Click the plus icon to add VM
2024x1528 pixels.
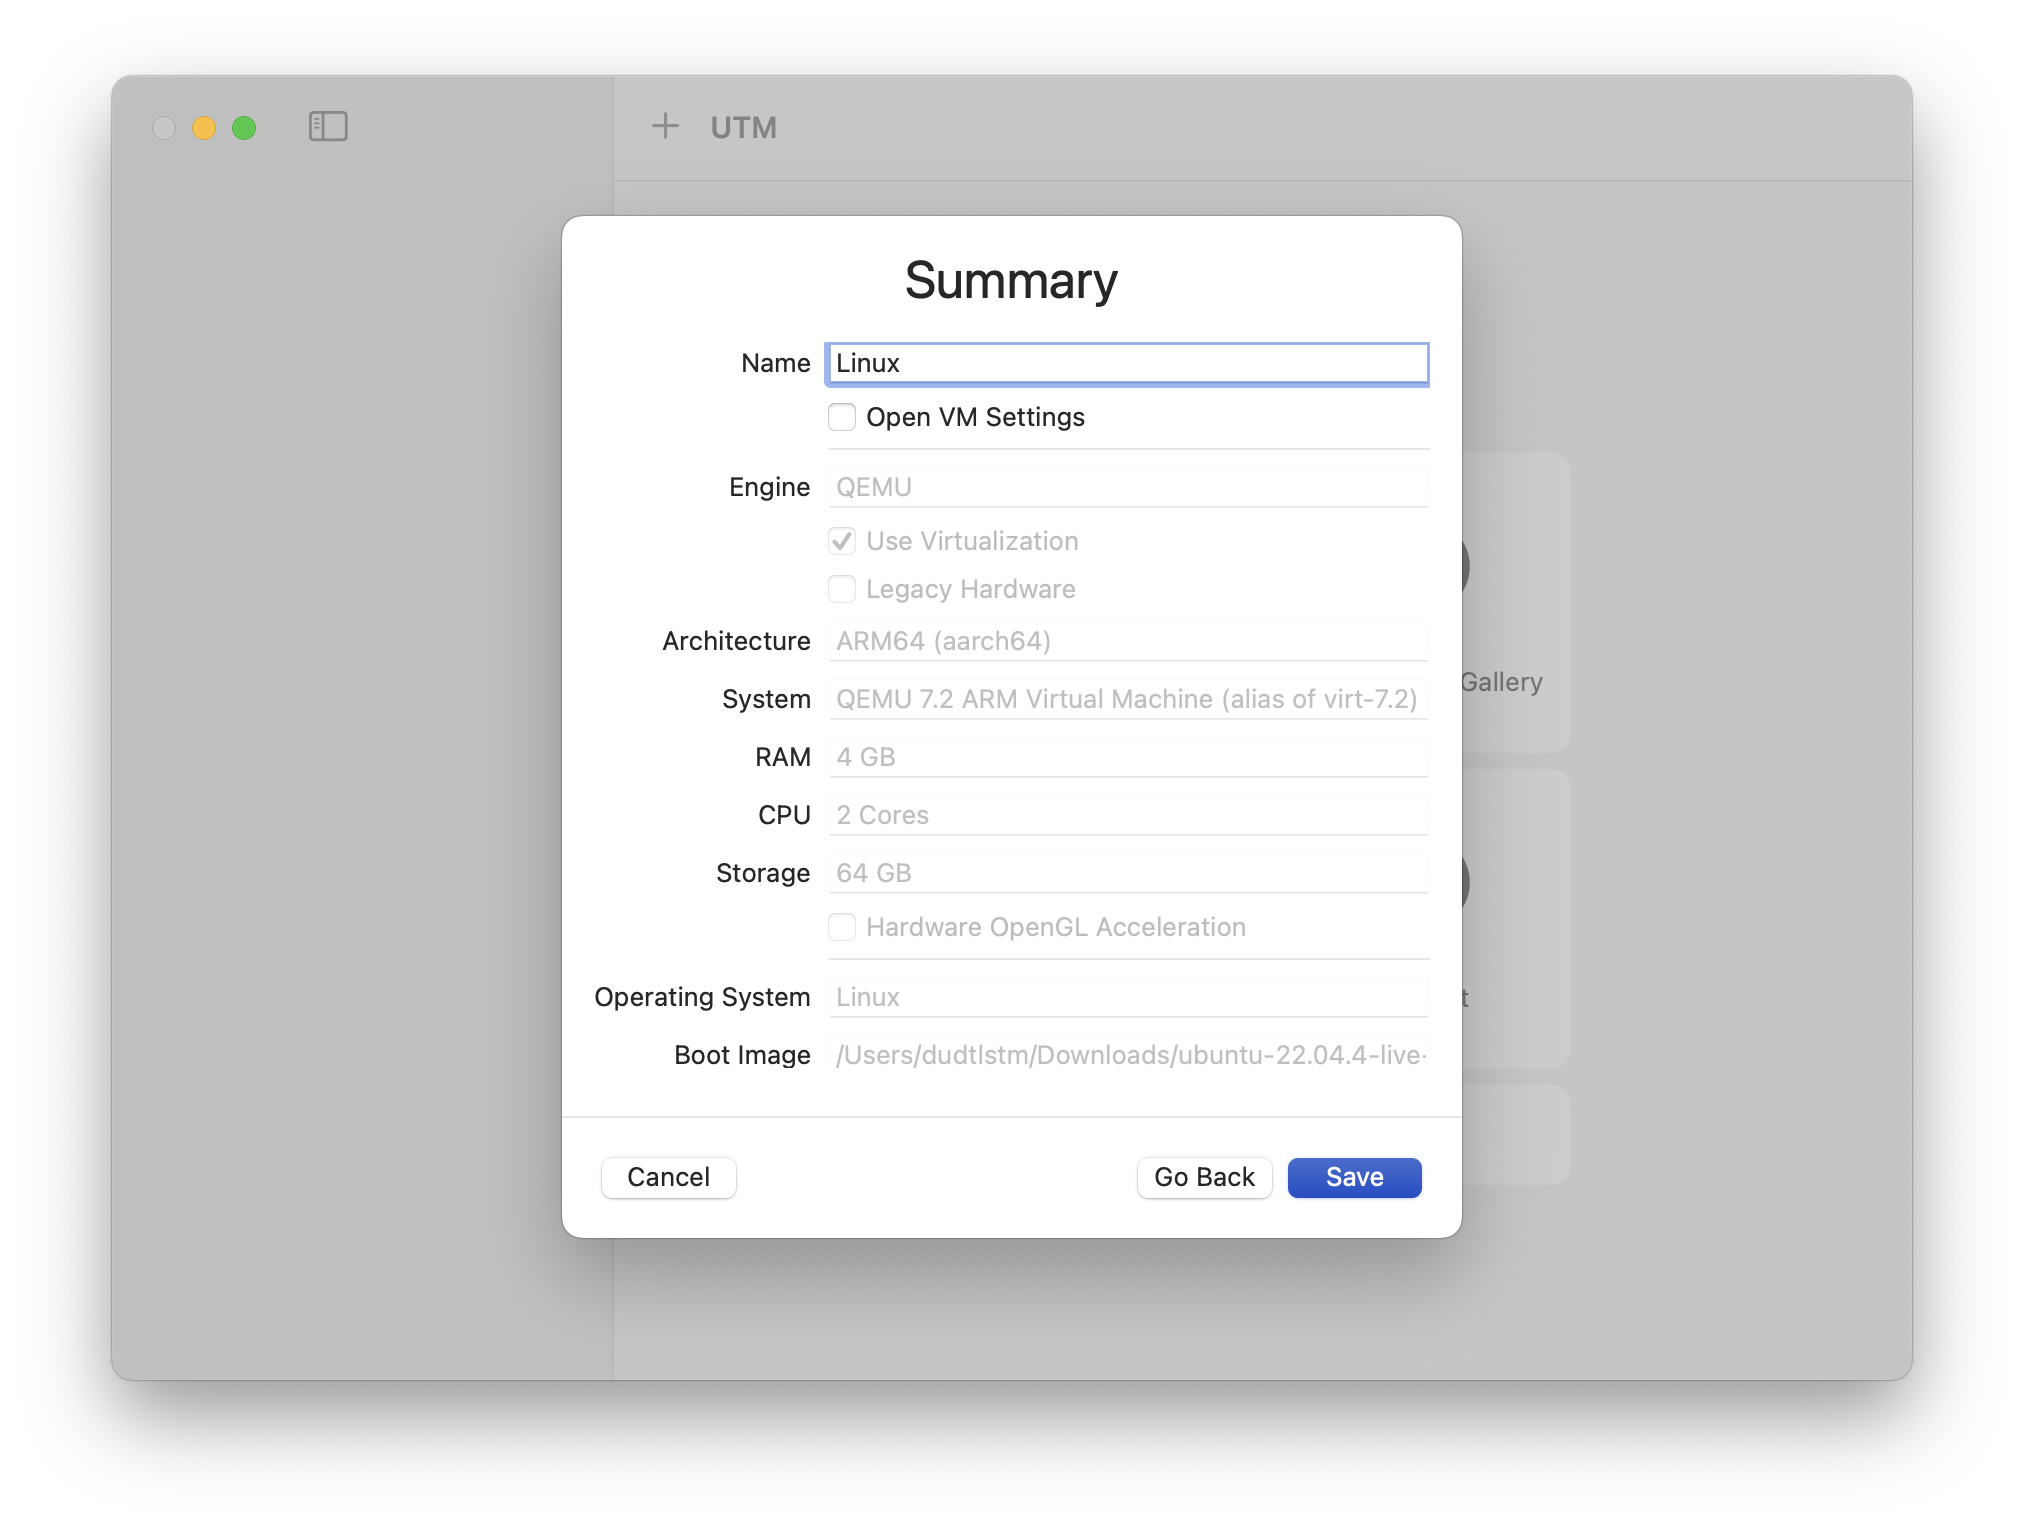pyautogui.click(x=665, y=126)
